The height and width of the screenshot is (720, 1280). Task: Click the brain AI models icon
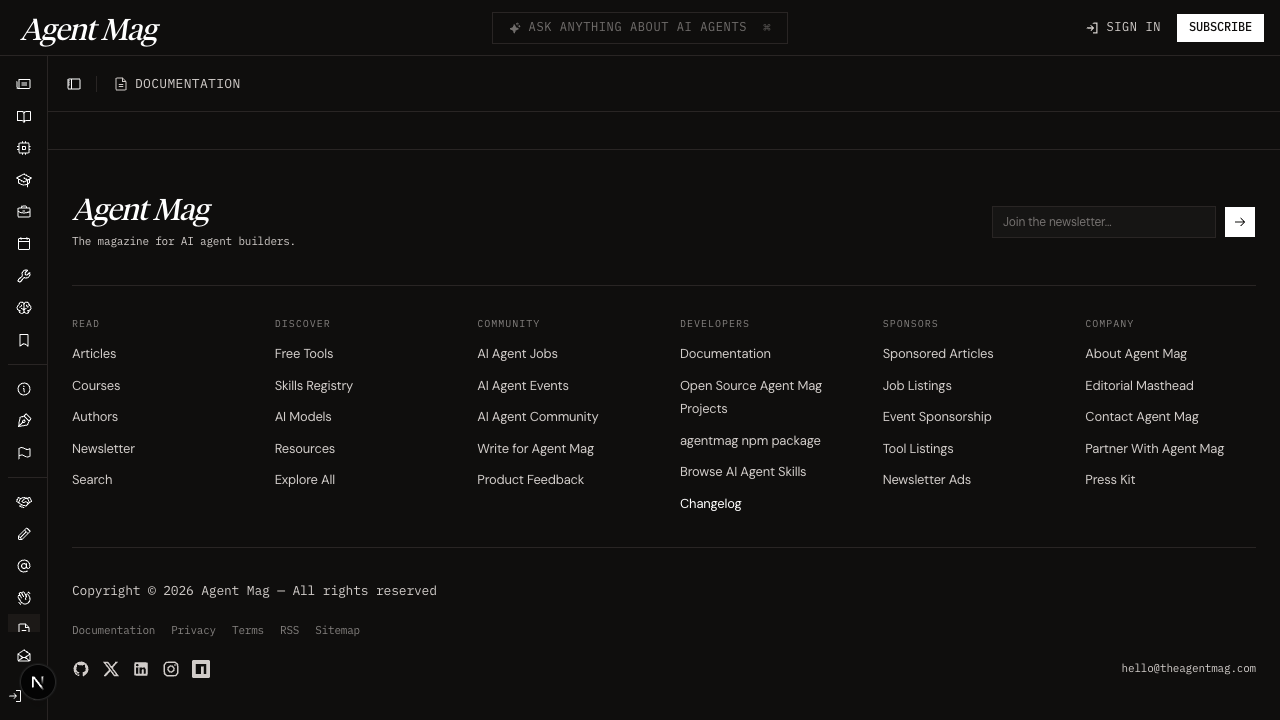click(24, 308)
